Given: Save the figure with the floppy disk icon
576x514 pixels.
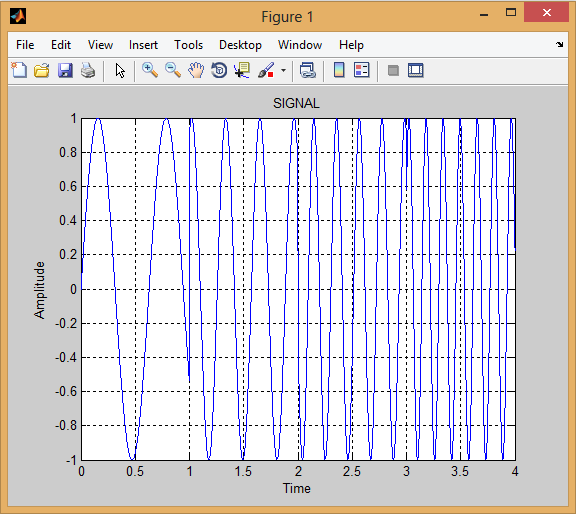Looking at the screenshot, I should pyautogui.click(x=65, y=70).
